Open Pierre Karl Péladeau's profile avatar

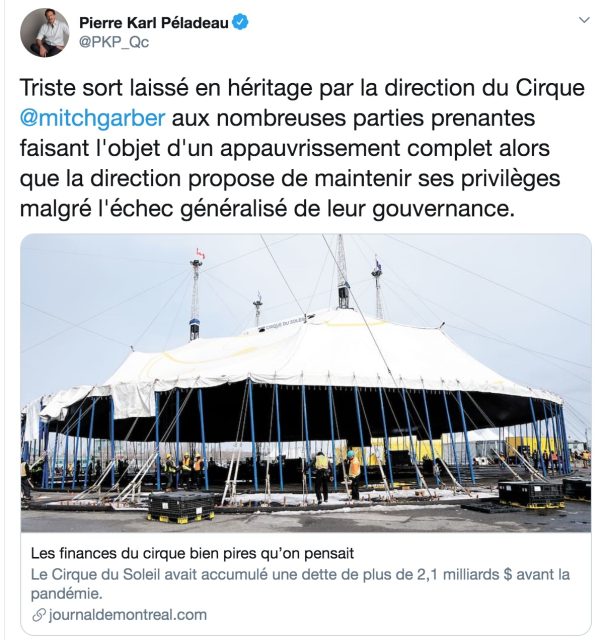point(45,32)
